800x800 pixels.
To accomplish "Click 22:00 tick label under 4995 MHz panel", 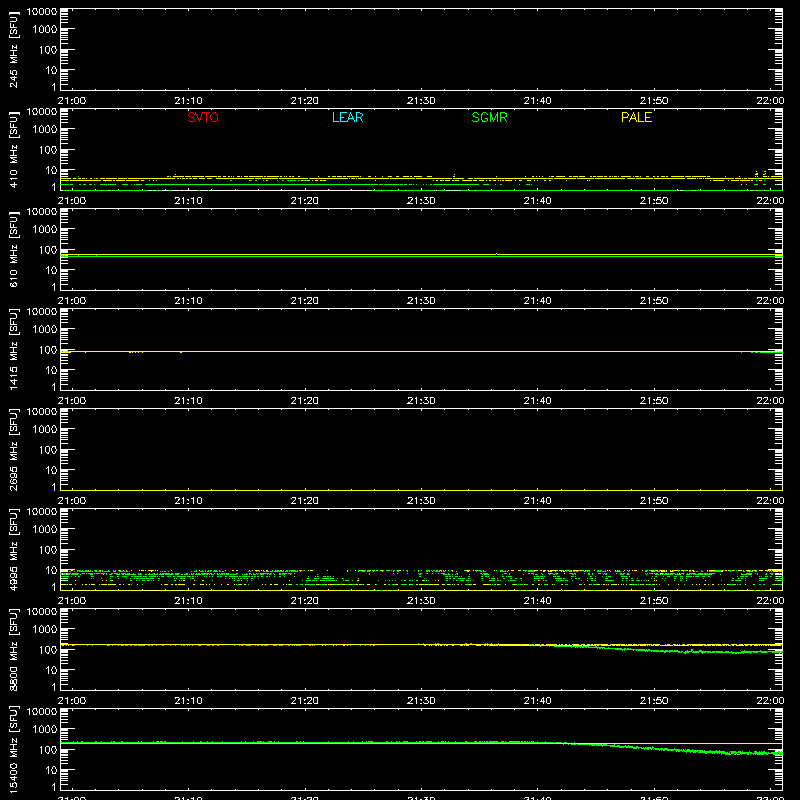I will tap(770, 601).
